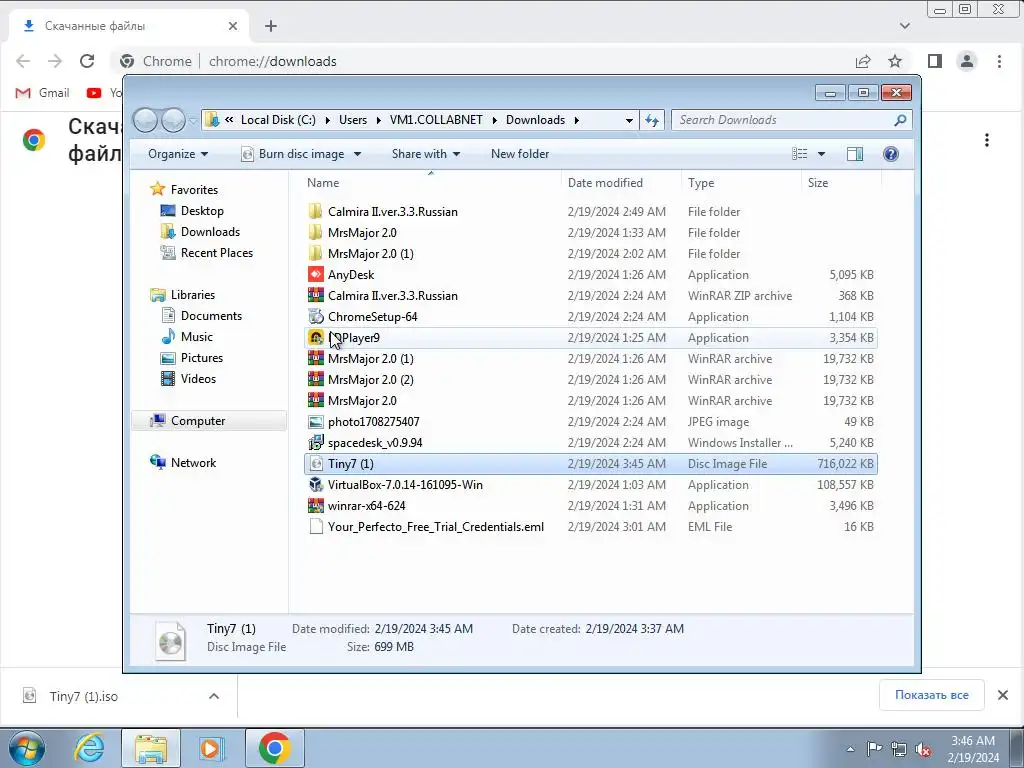The width and height of the screenshot is (1024, 768).
Task: Click Показать все button in downloads bar
Action: point(931,695)
